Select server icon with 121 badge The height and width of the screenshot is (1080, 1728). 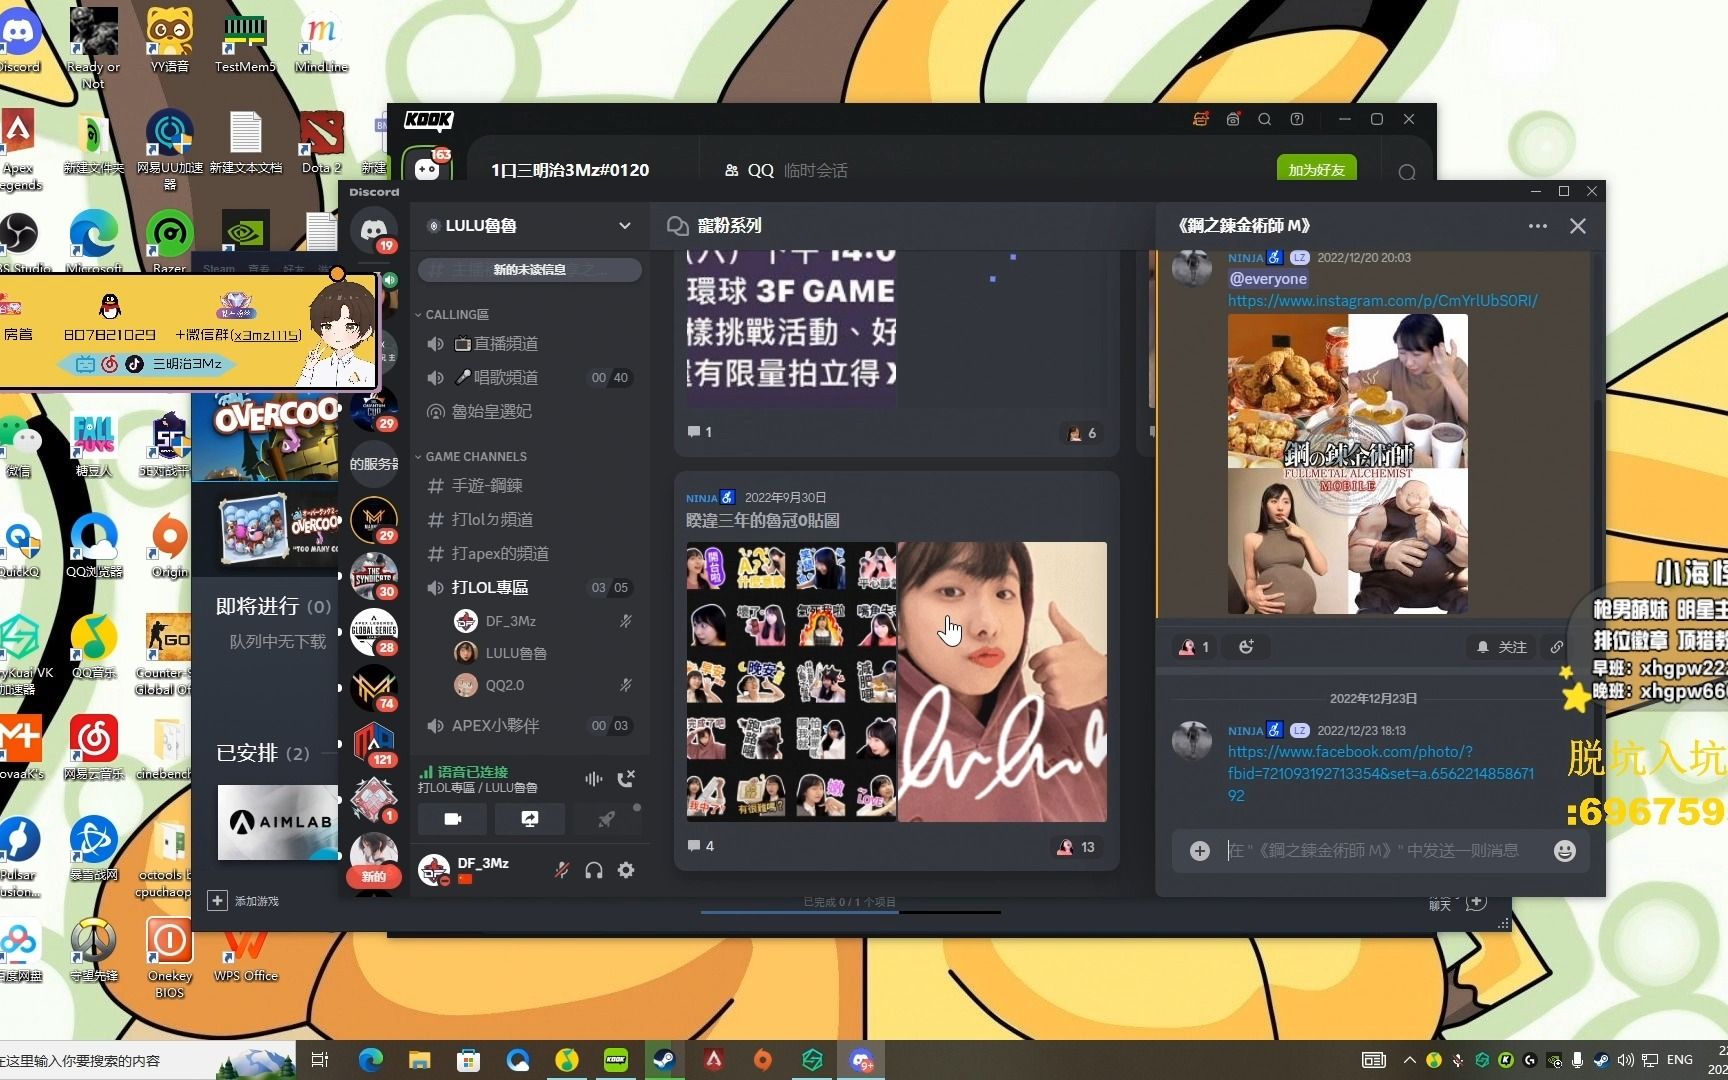[374, 742]
